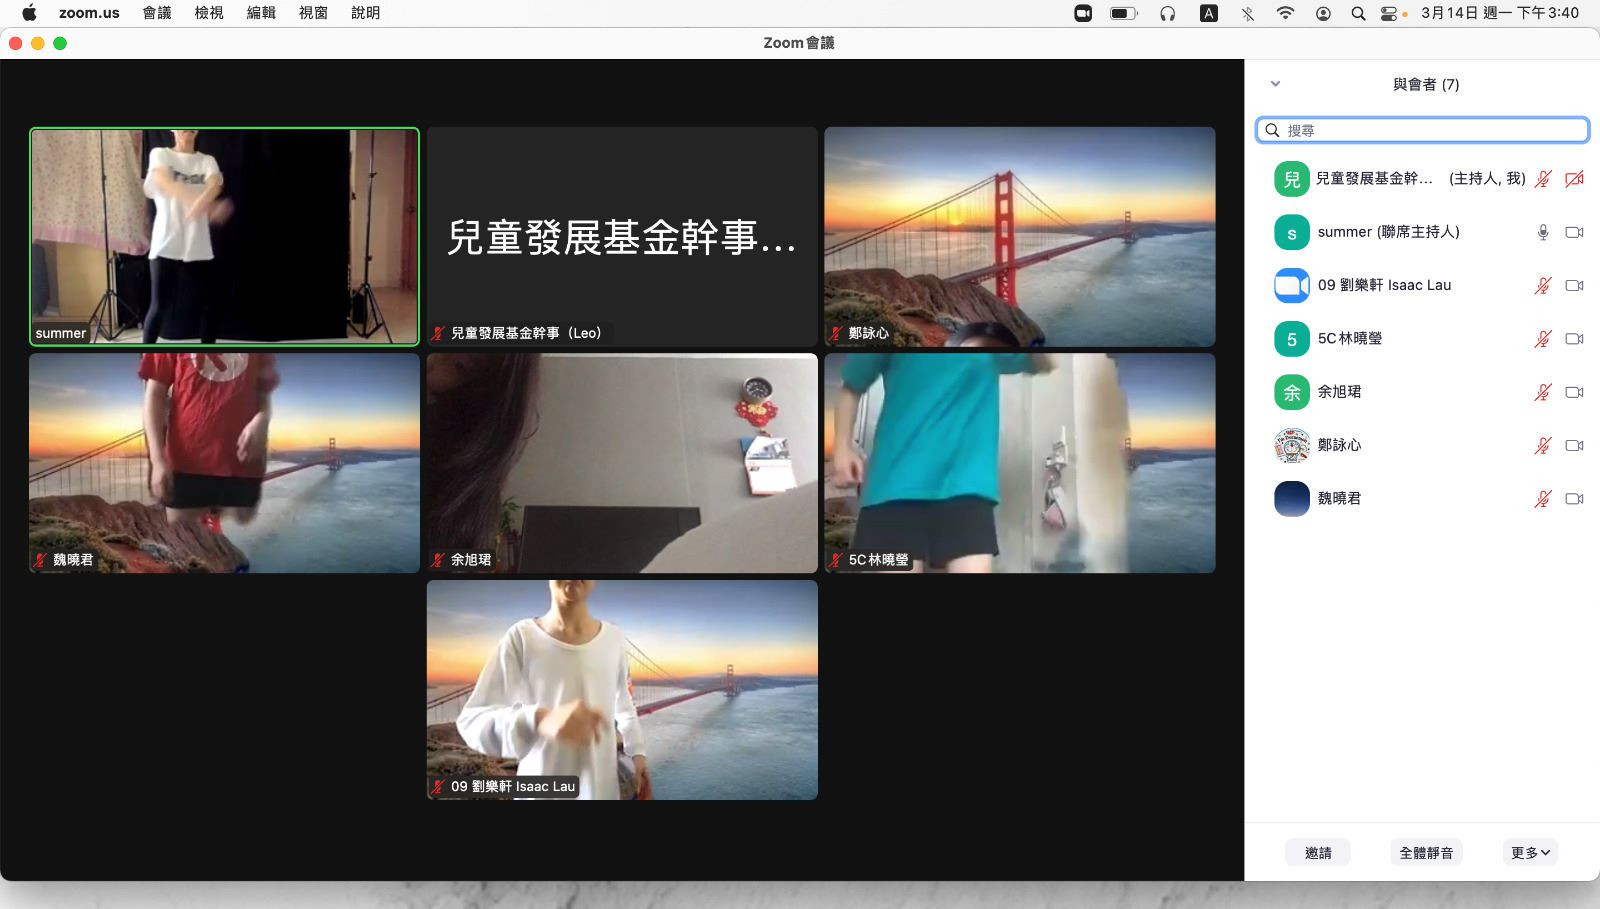1600x909 pixels.
Task: Toggle the host's disabled camera icon
Action: click(x=1574, y=179)
